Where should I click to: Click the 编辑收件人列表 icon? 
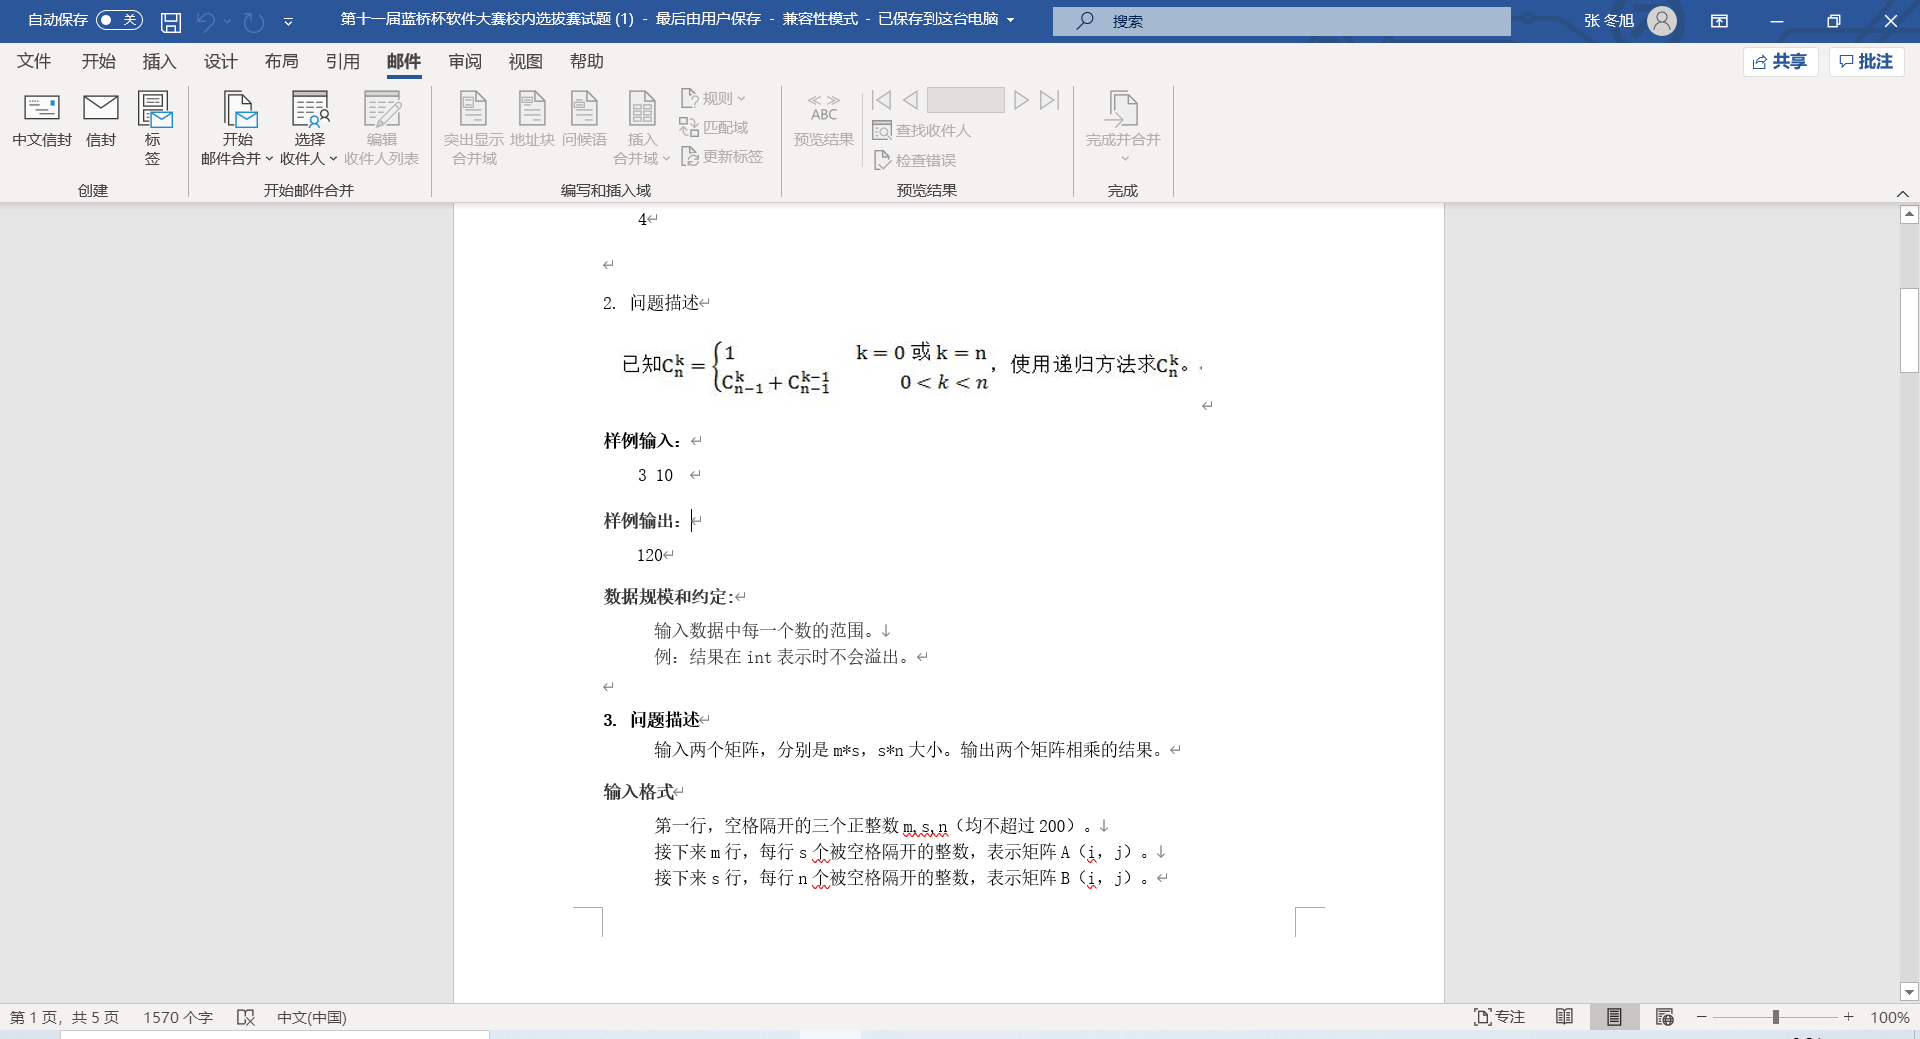coord(381,128)
